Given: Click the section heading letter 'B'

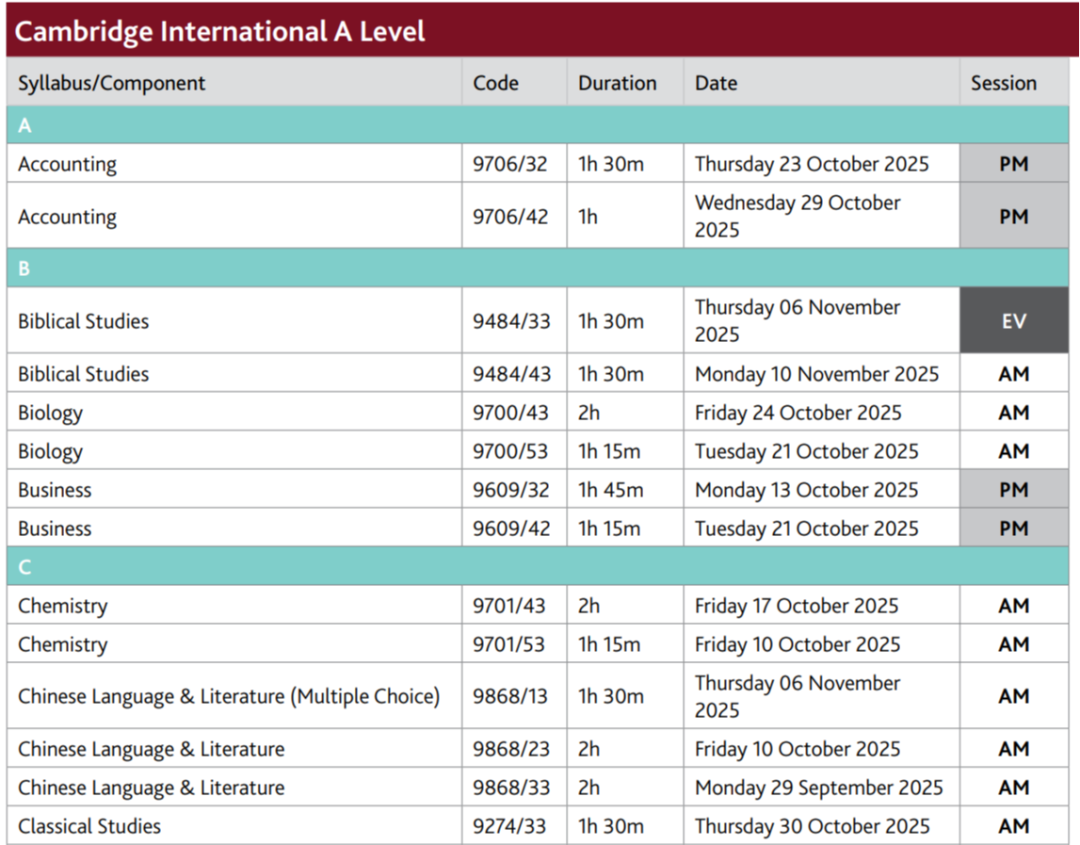Looking at the screenshot, I should tap(24, 269).
